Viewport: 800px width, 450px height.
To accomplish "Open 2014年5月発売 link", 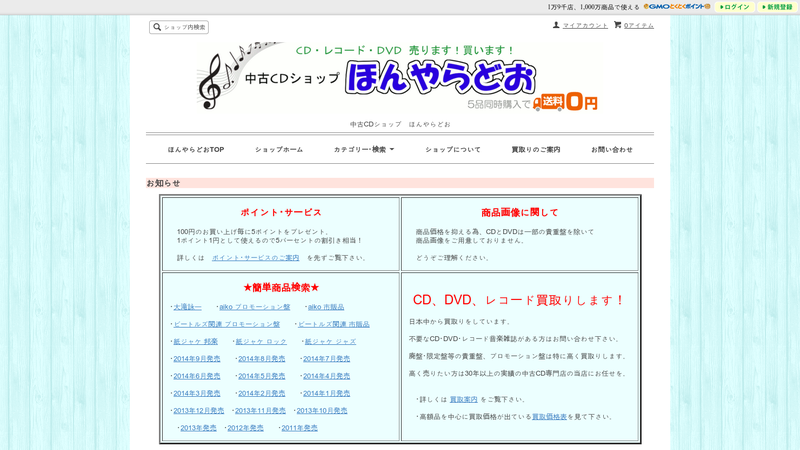I will (262, 377).
